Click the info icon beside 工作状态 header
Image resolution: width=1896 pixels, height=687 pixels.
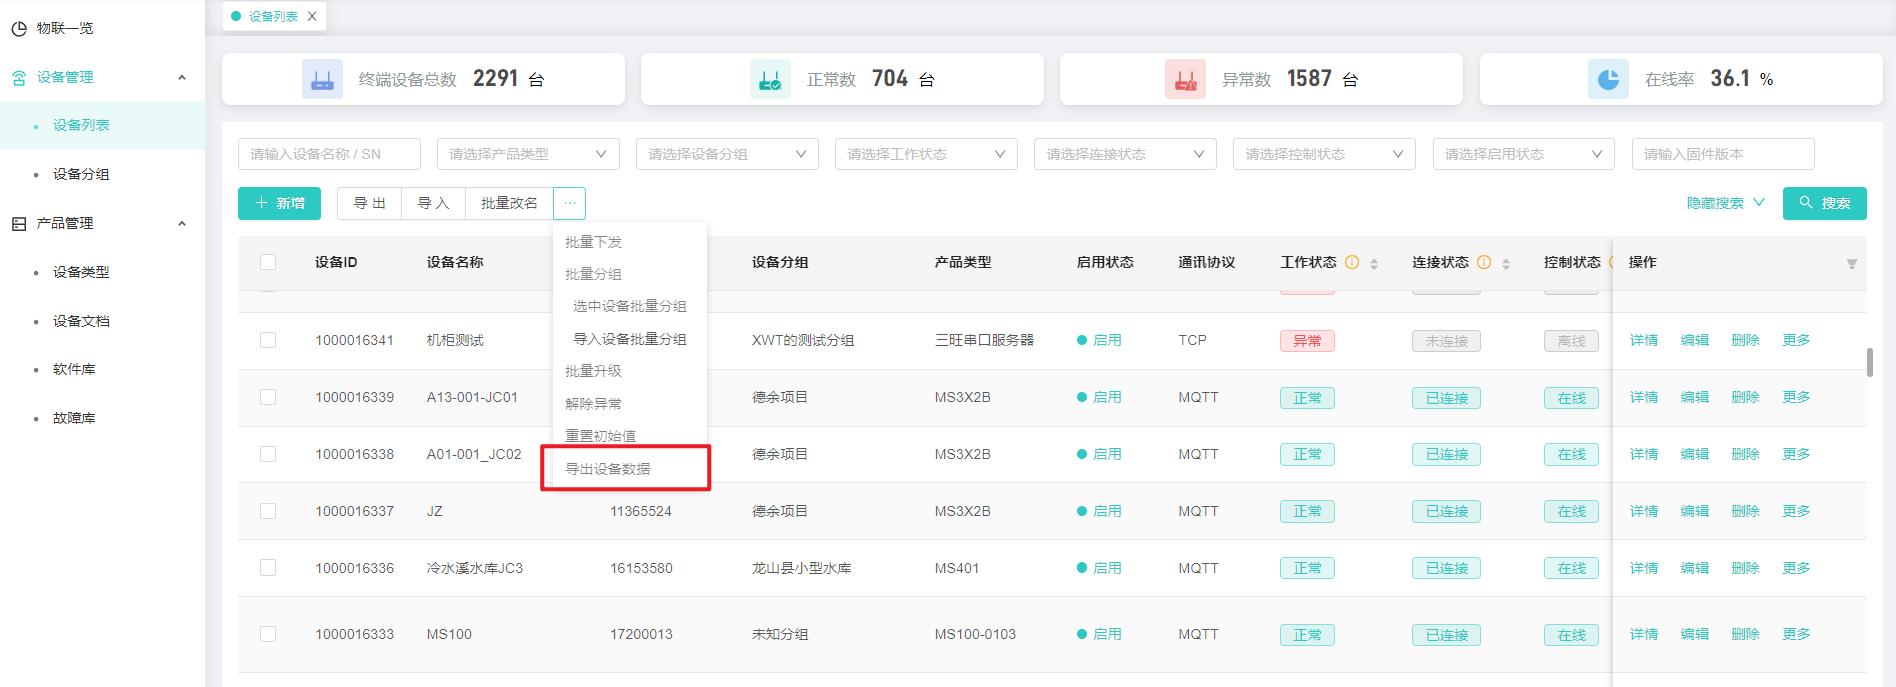(1352, 262)
